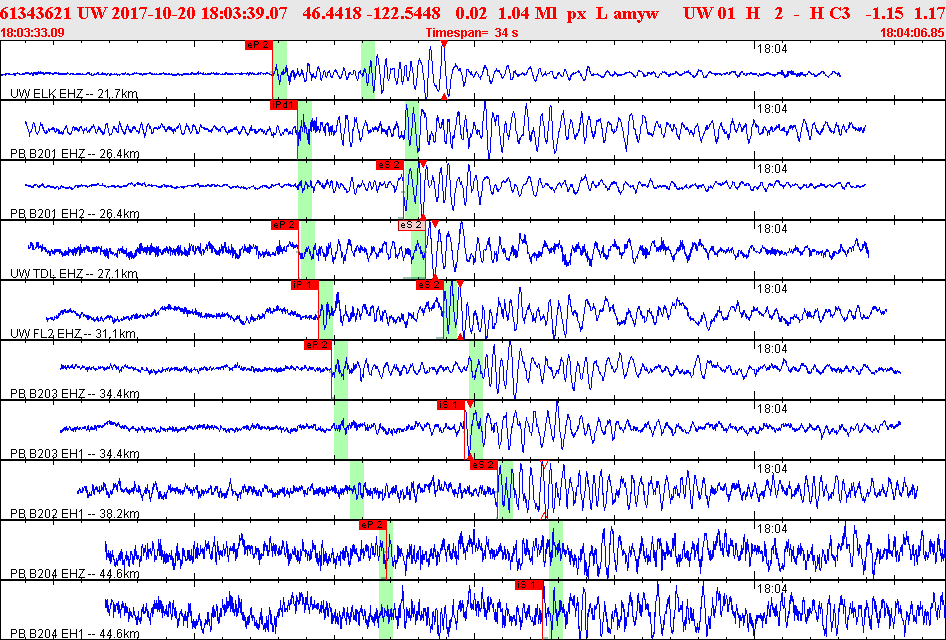Click the iS 1 pick flag on PB B203 EH1
Screen dimensions: 946x640
pyautogui.click(x=449, y=405)
